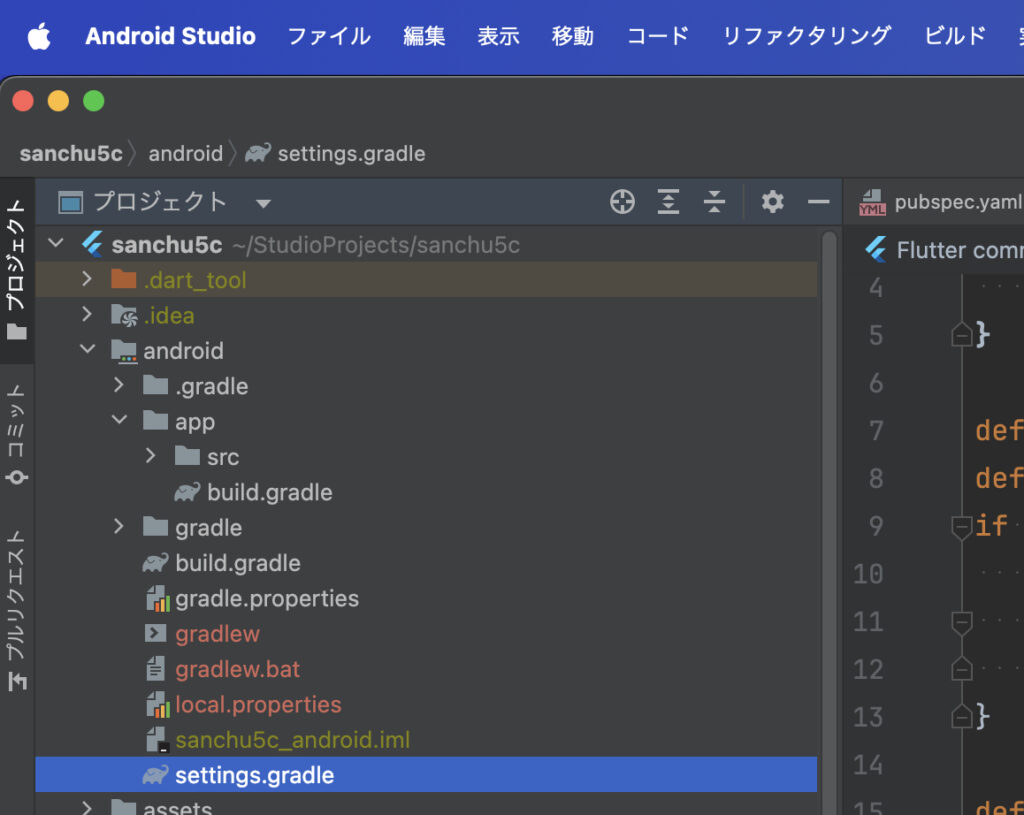Click fold marker on editor line 13
Viewport: 1024px width, 815px height.
tap(961, 716)
